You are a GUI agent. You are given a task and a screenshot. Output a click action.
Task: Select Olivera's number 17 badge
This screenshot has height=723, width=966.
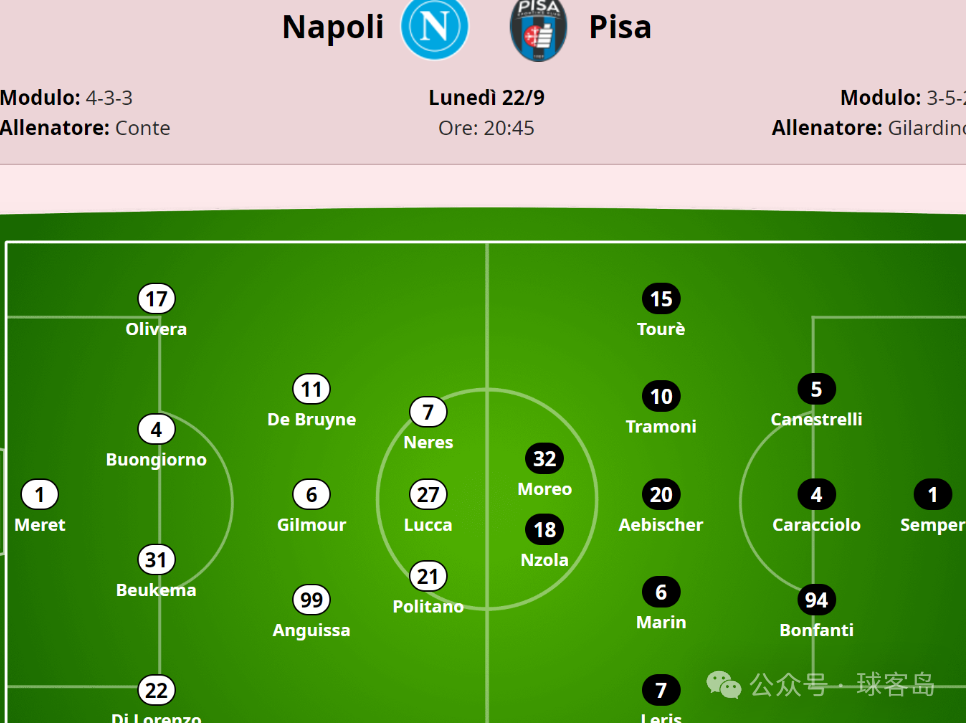point(156,299)
